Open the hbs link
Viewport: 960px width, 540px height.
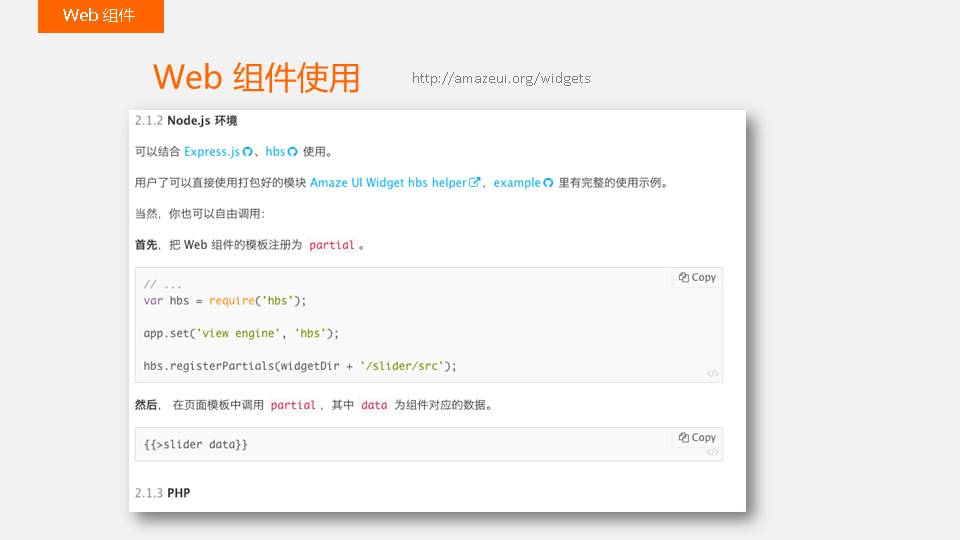275,152
